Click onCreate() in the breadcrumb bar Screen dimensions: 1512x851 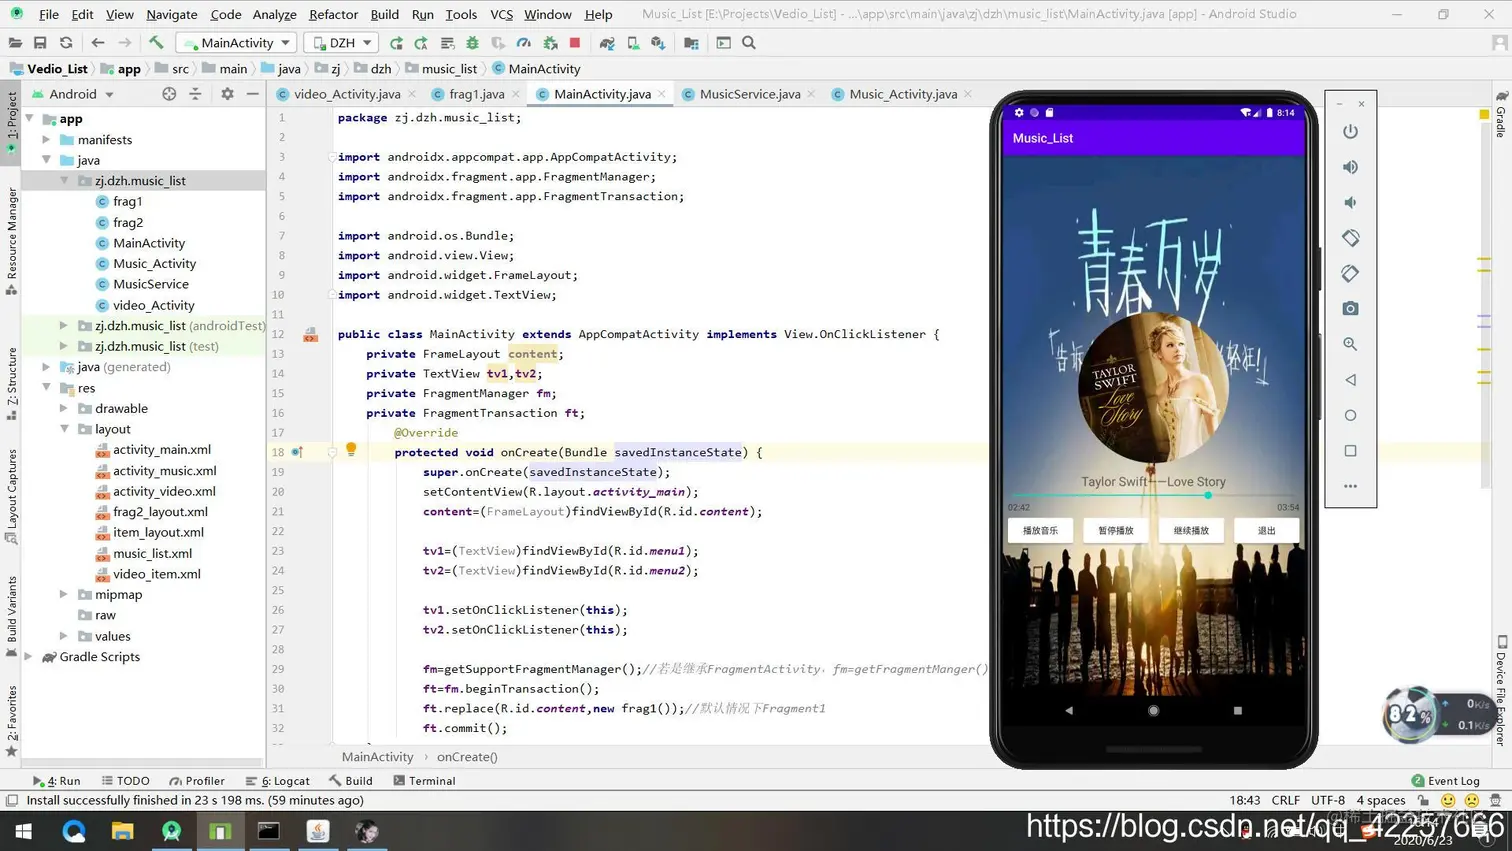tap(467, 757)
